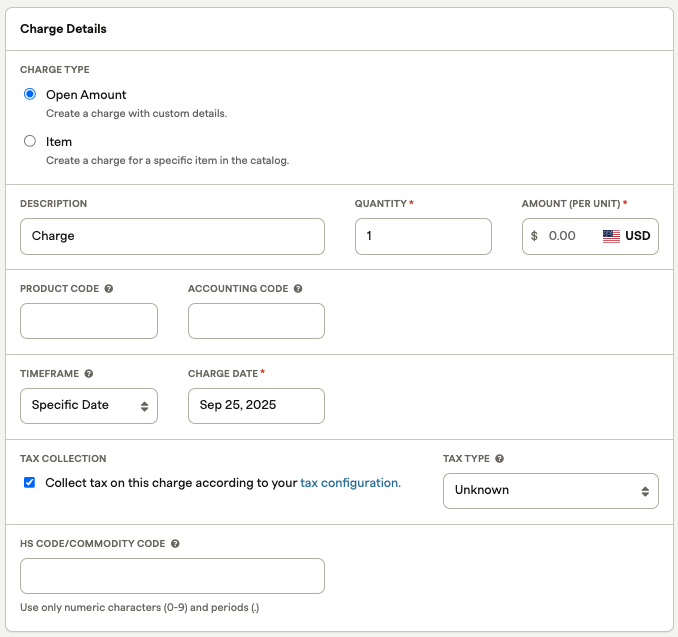Screen dimensions: 678x637
Task: Open the Charge Date picker field
Action: tap(256, 406)
